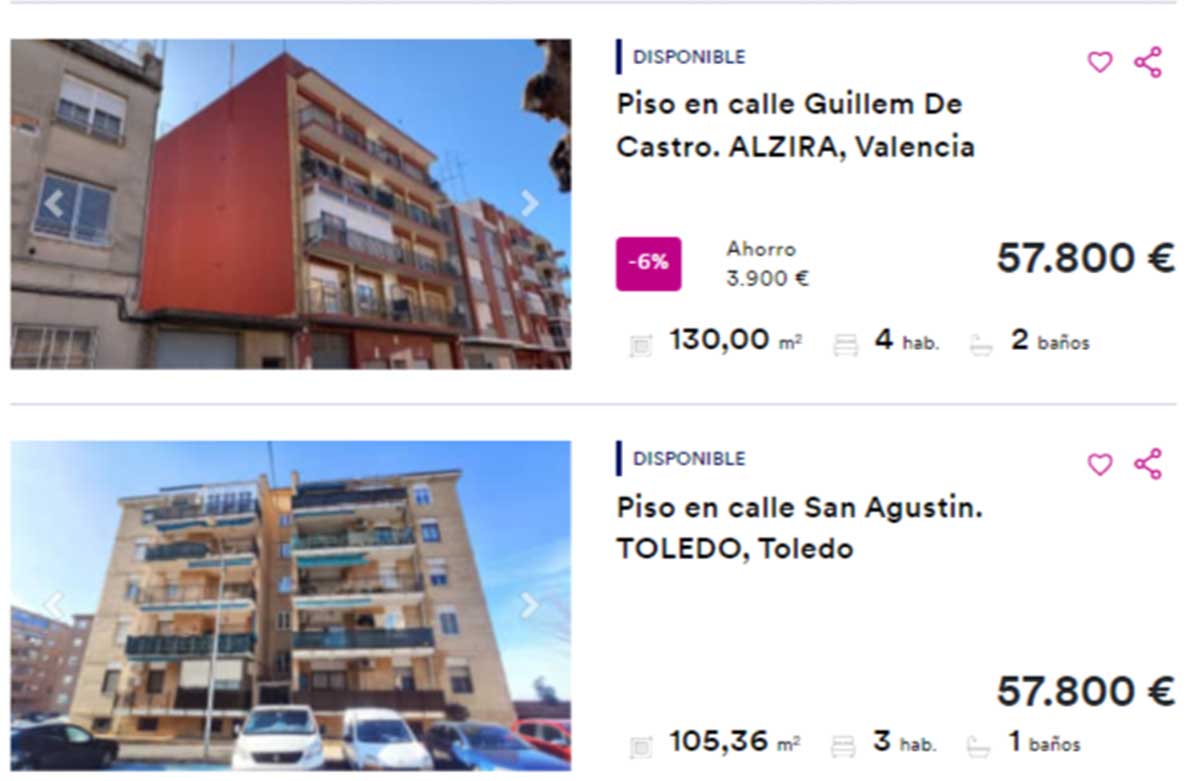Open the Piso en calle Guillem De Castro listing
1200x781 pixels.
tap(796, 125)
